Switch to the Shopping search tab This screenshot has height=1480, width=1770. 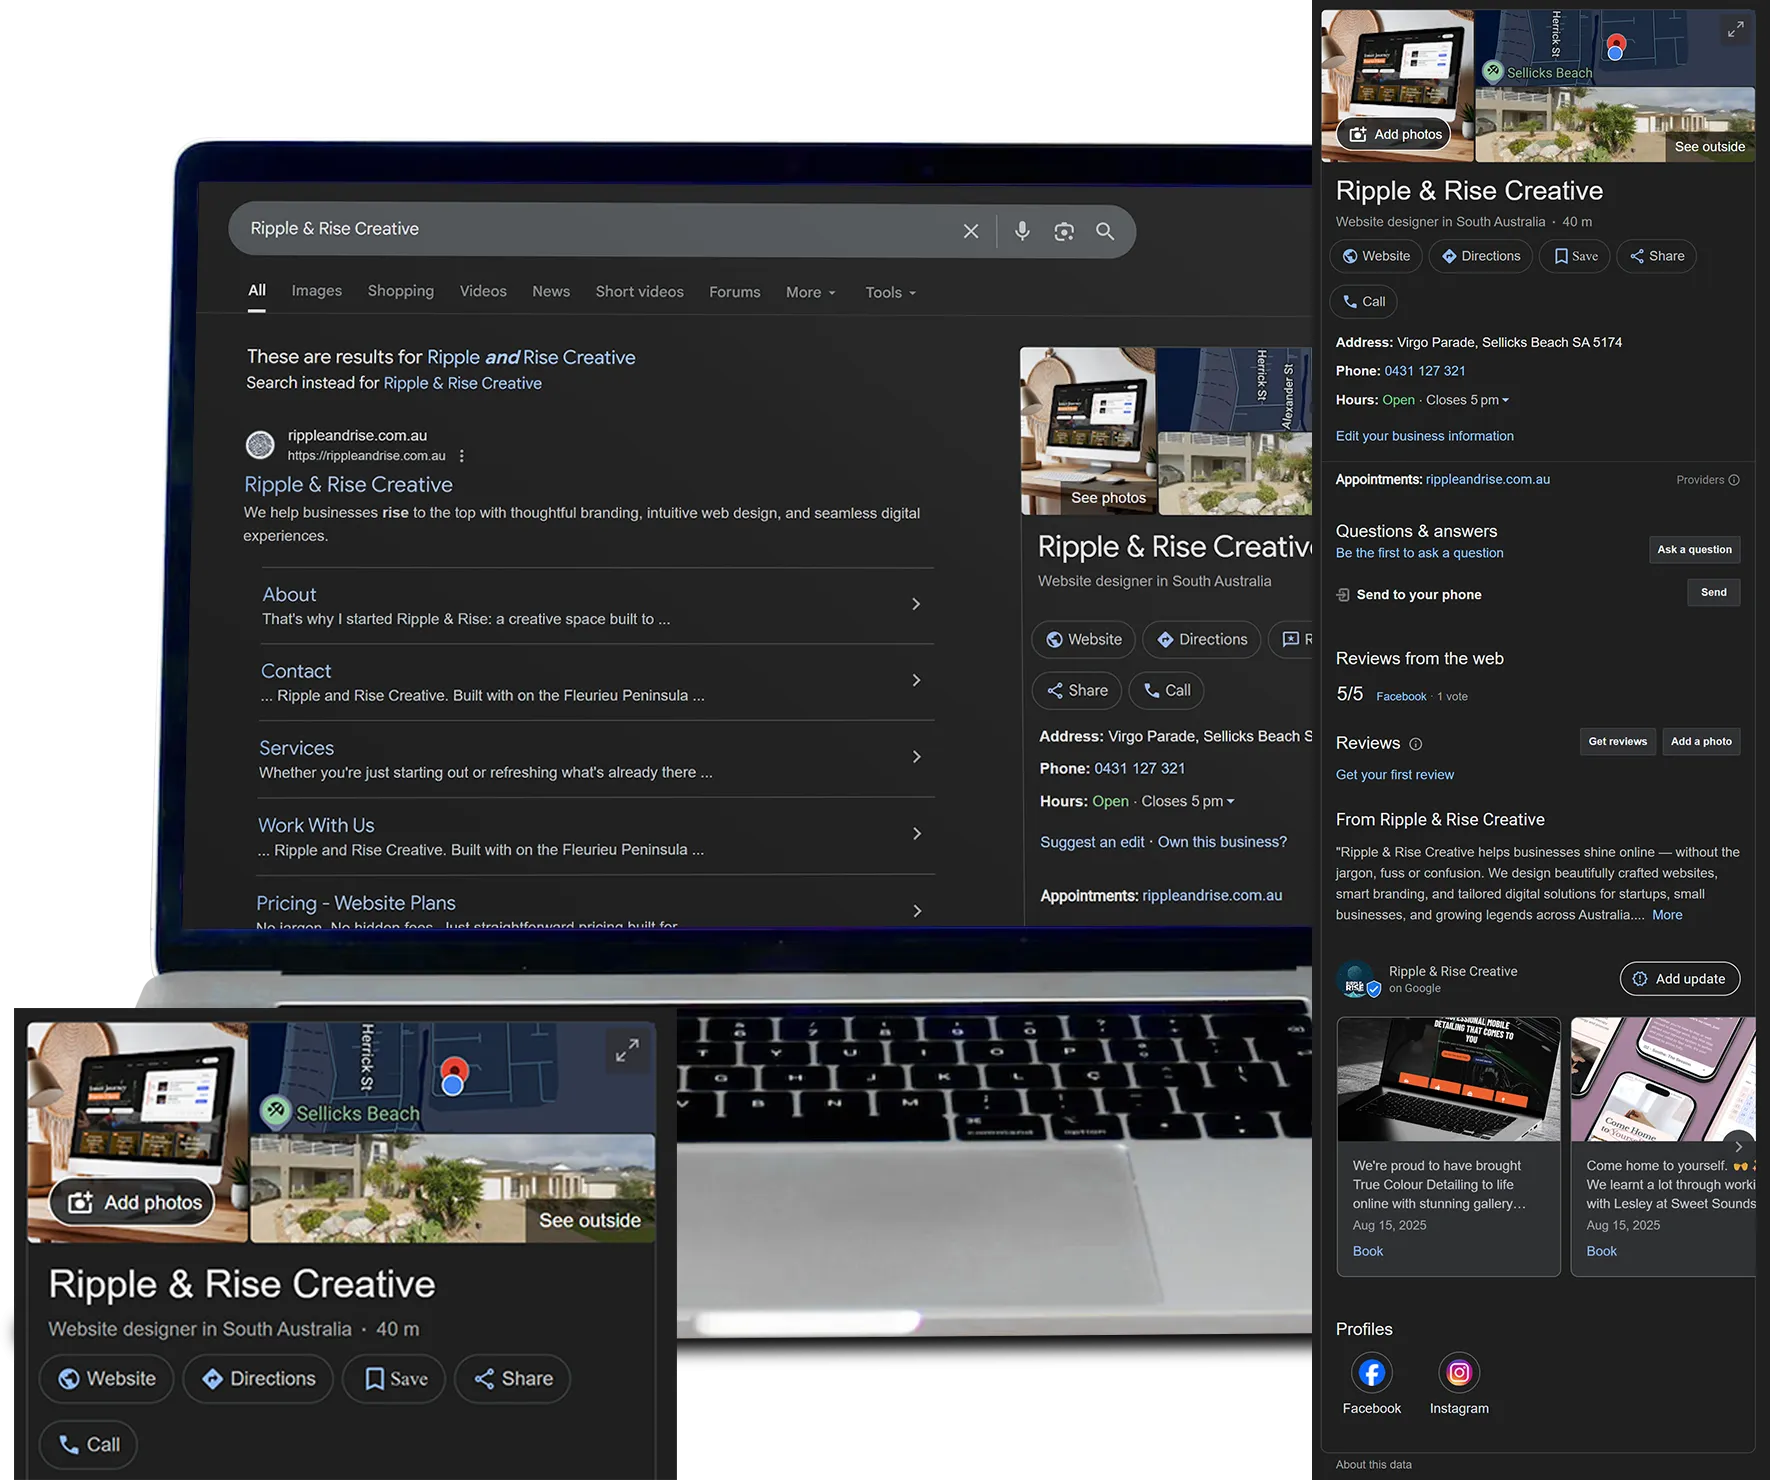[401, 291]
